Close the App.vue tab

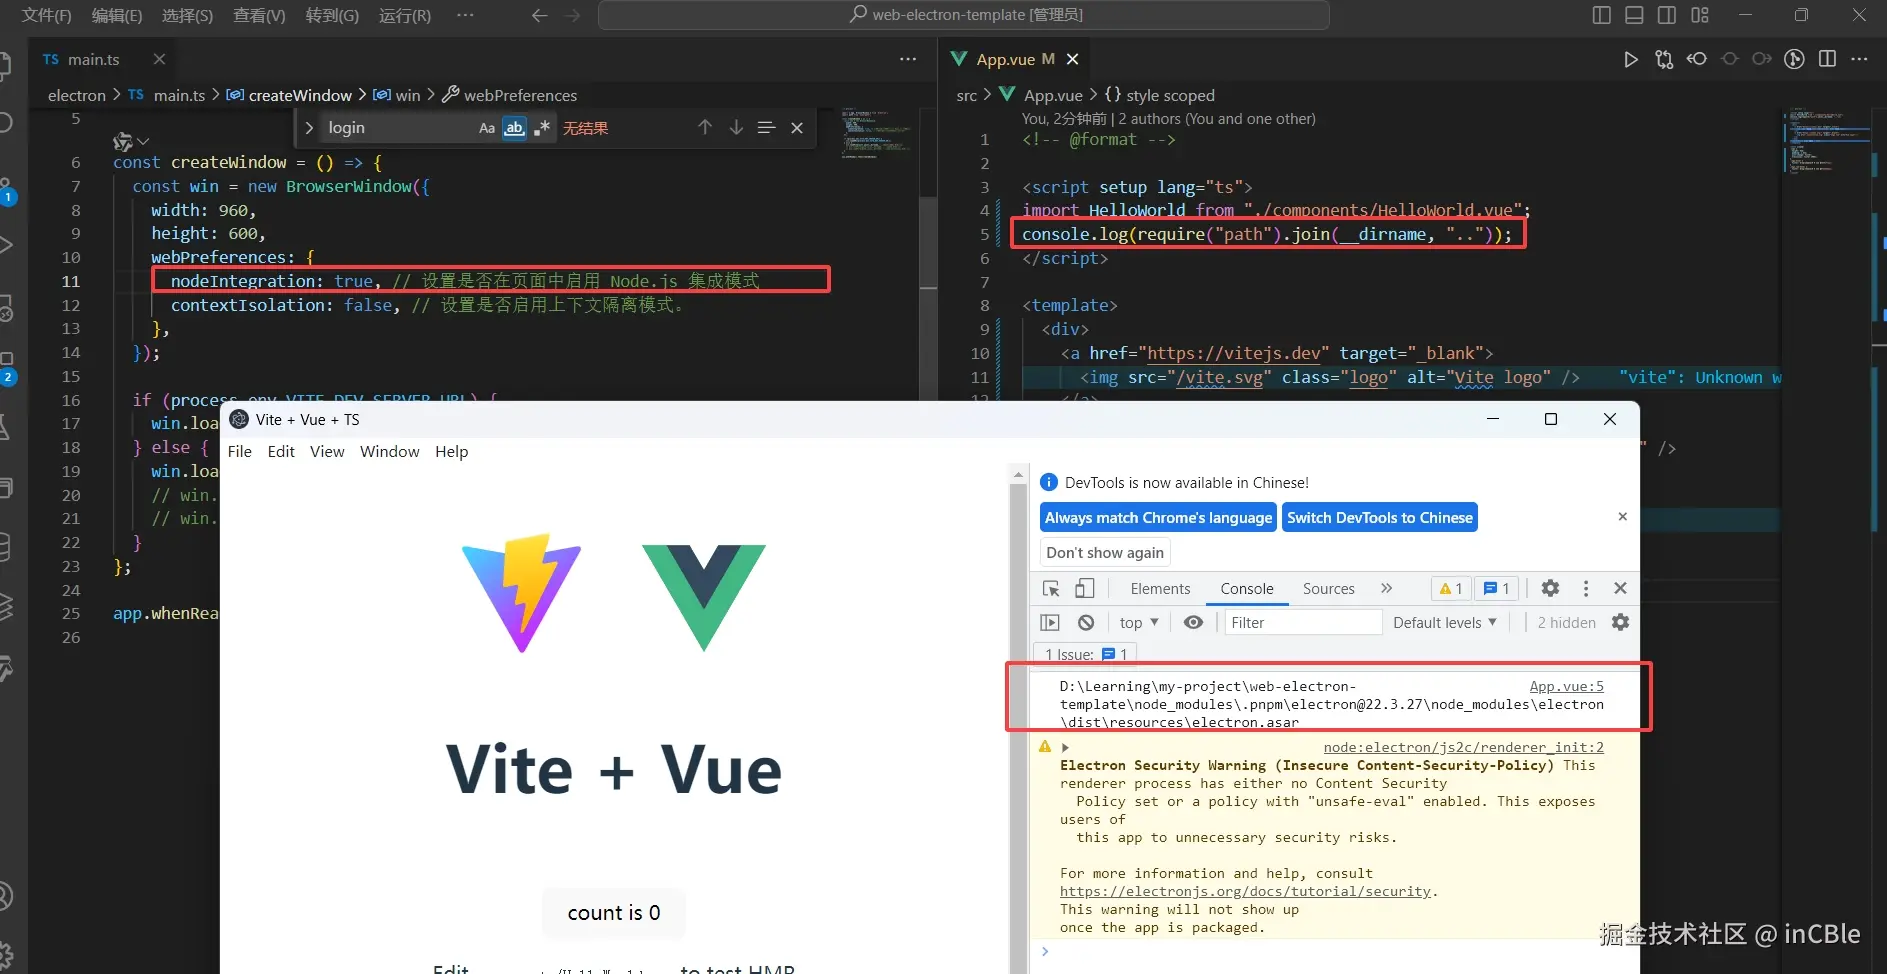(1072, 59)
